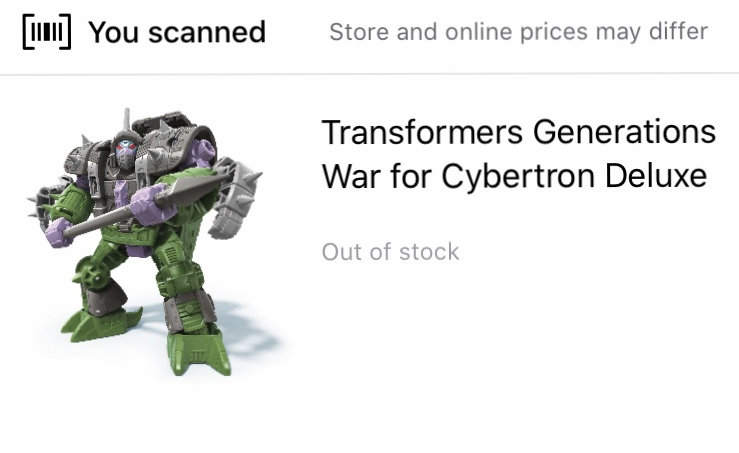
Task: Click the "Store and online prices may differ" notice
Action: [518, 32]
